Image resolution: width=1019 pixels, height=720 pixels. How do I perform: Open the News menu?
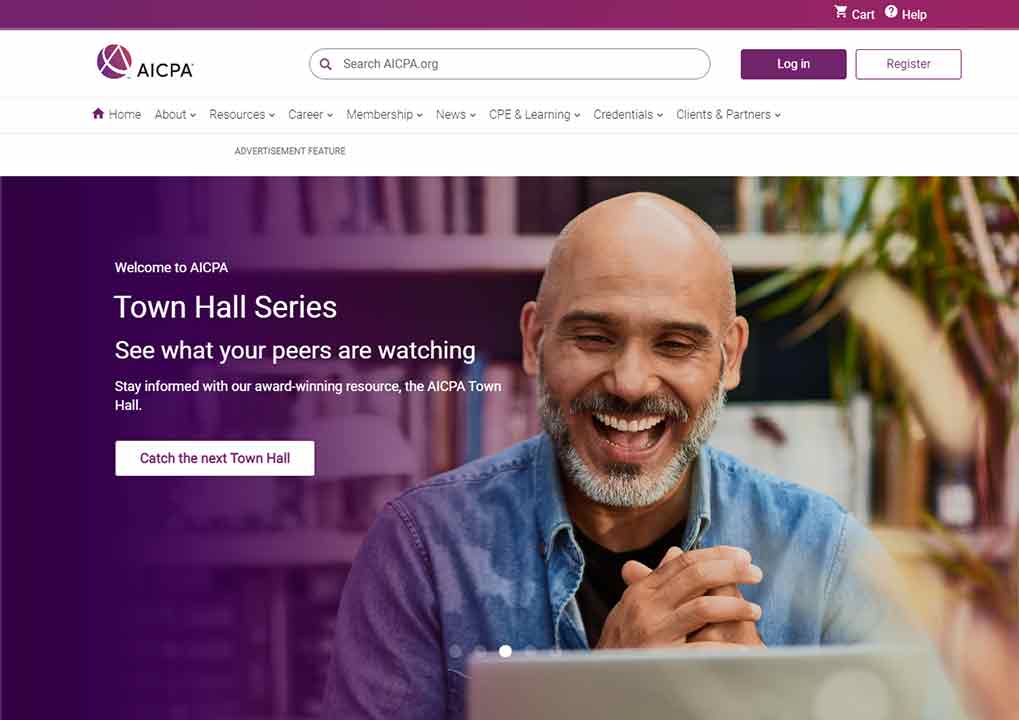point(456,114)
